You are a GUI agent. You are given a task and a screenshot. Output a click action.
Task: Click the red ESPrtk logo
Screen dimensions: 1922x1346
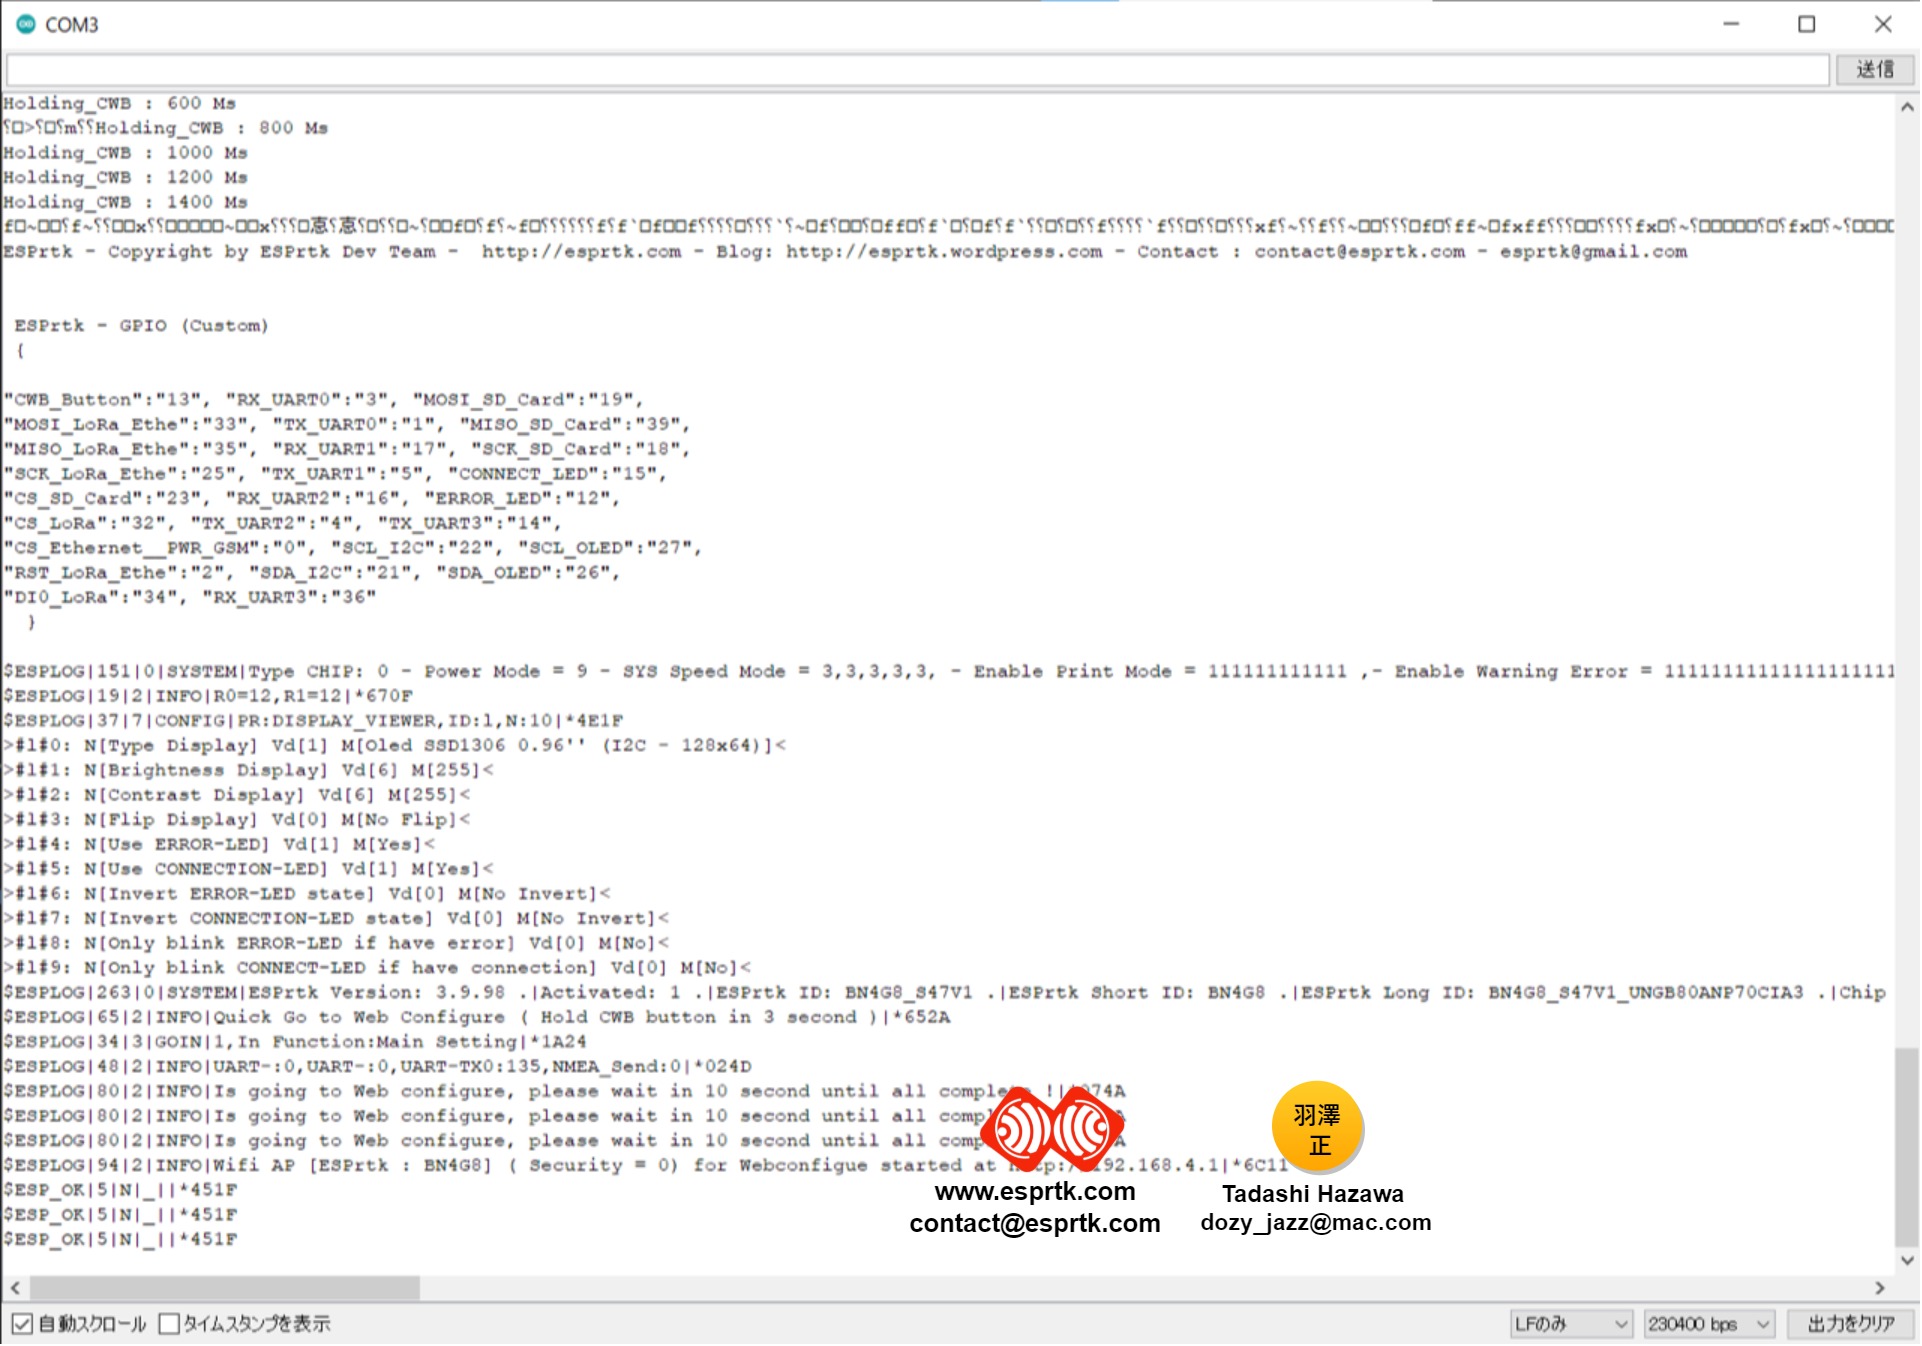point(1052,1131)
